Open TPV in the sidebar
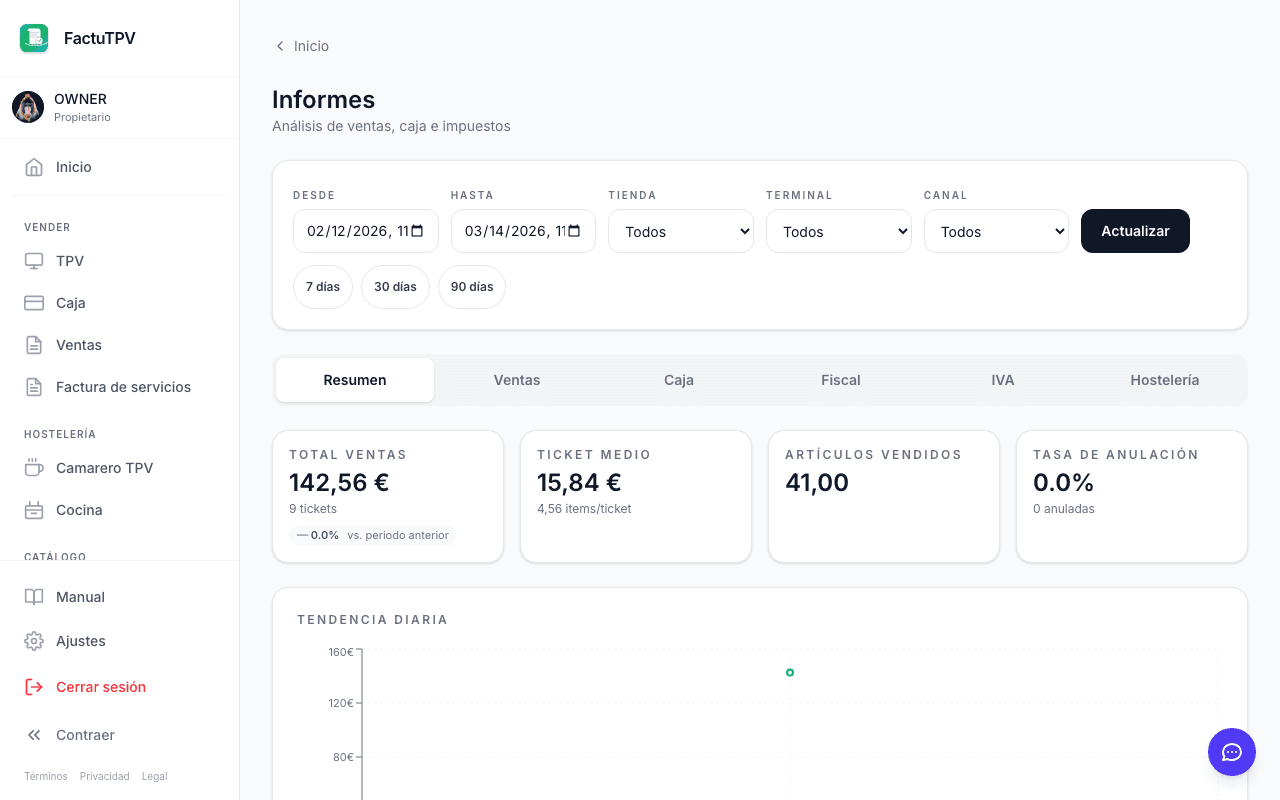This screenshot has width=1280, height=800. click(x=120, y=261)
